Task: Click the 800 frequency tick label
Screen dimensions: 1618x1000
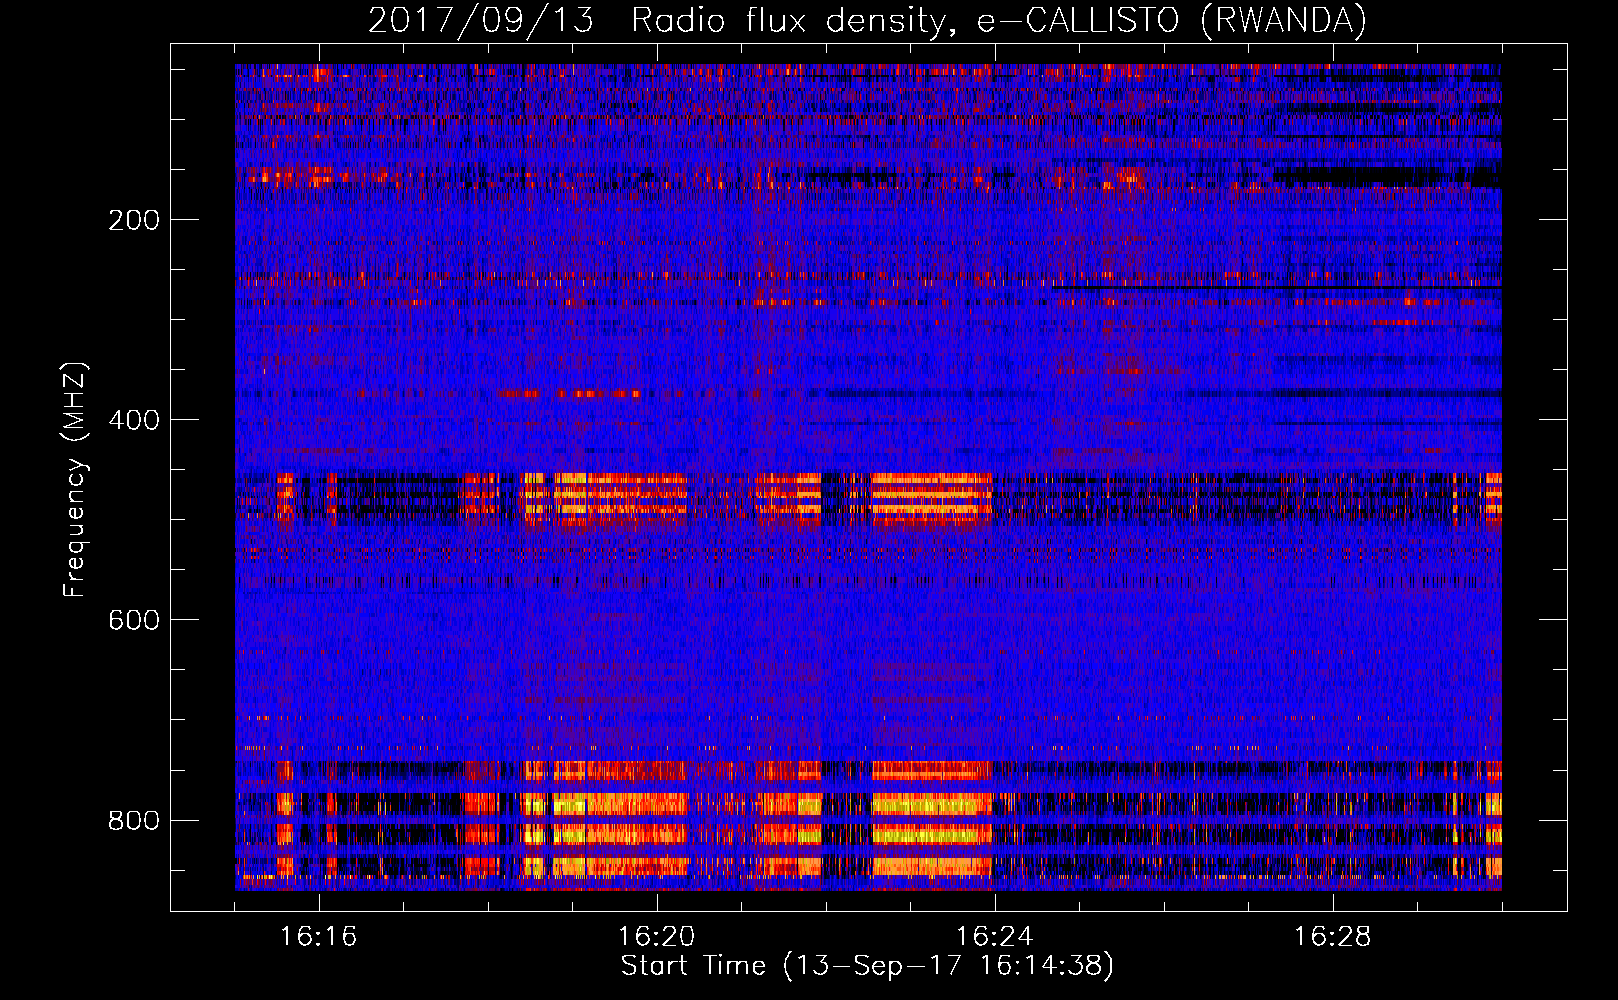Action: [133, 821]
